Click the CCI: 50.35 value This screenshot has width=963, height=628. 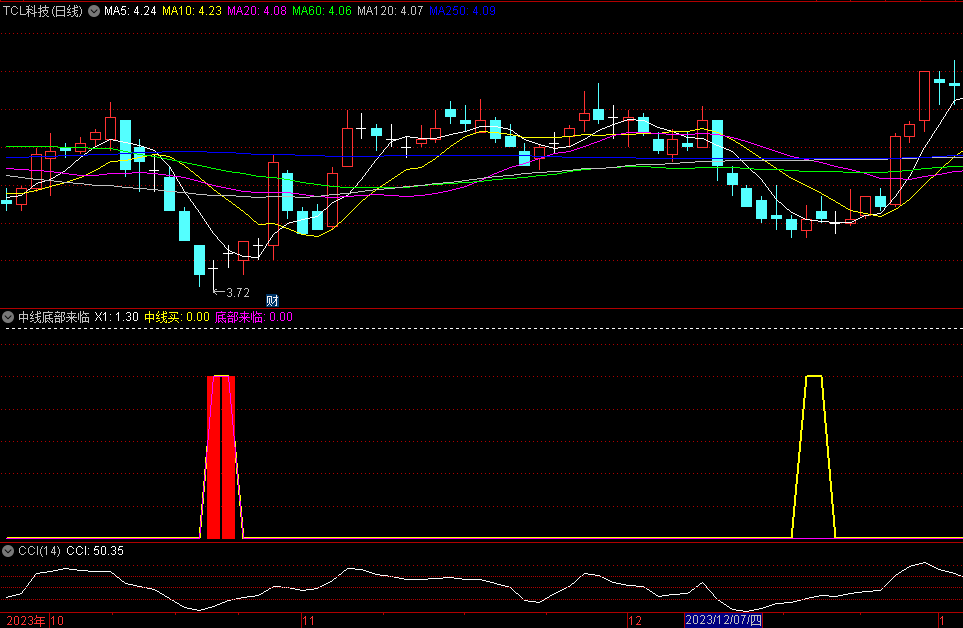pyautogui.click(x=95, y=551)
